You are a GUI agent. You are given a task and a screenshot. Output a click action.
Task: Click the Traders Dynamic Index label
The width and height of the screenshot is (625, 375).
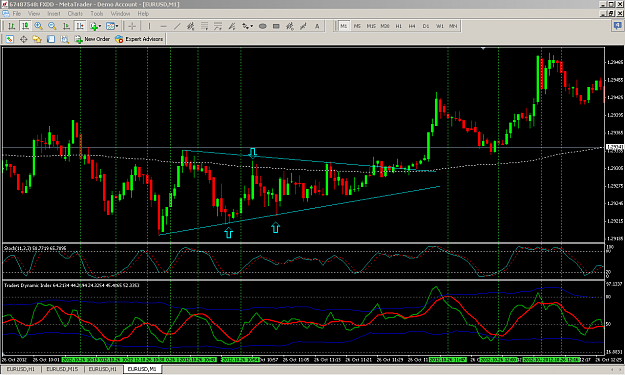pos(72,285)
